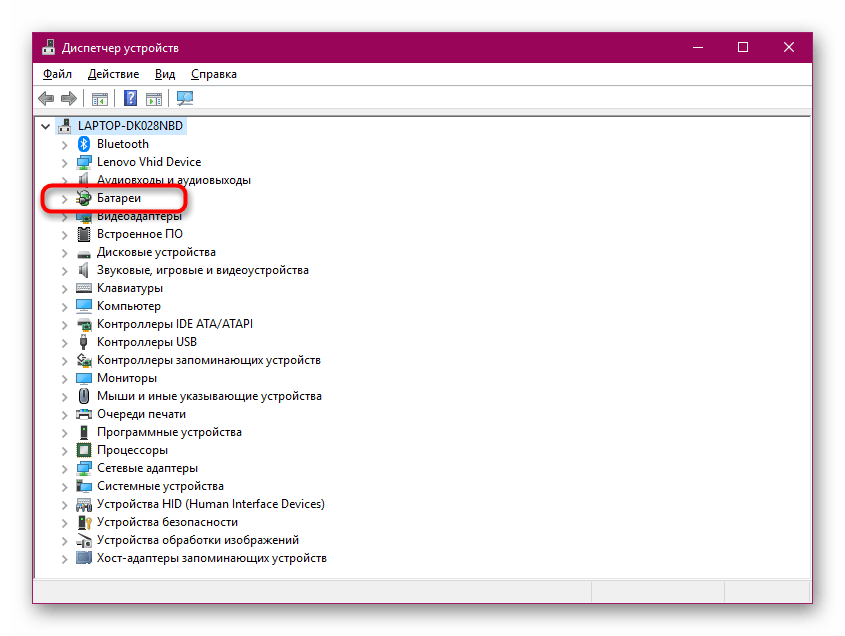Screen dimensions: 845x636
Task: Open the Вид menu
Action: coord(165,74)
